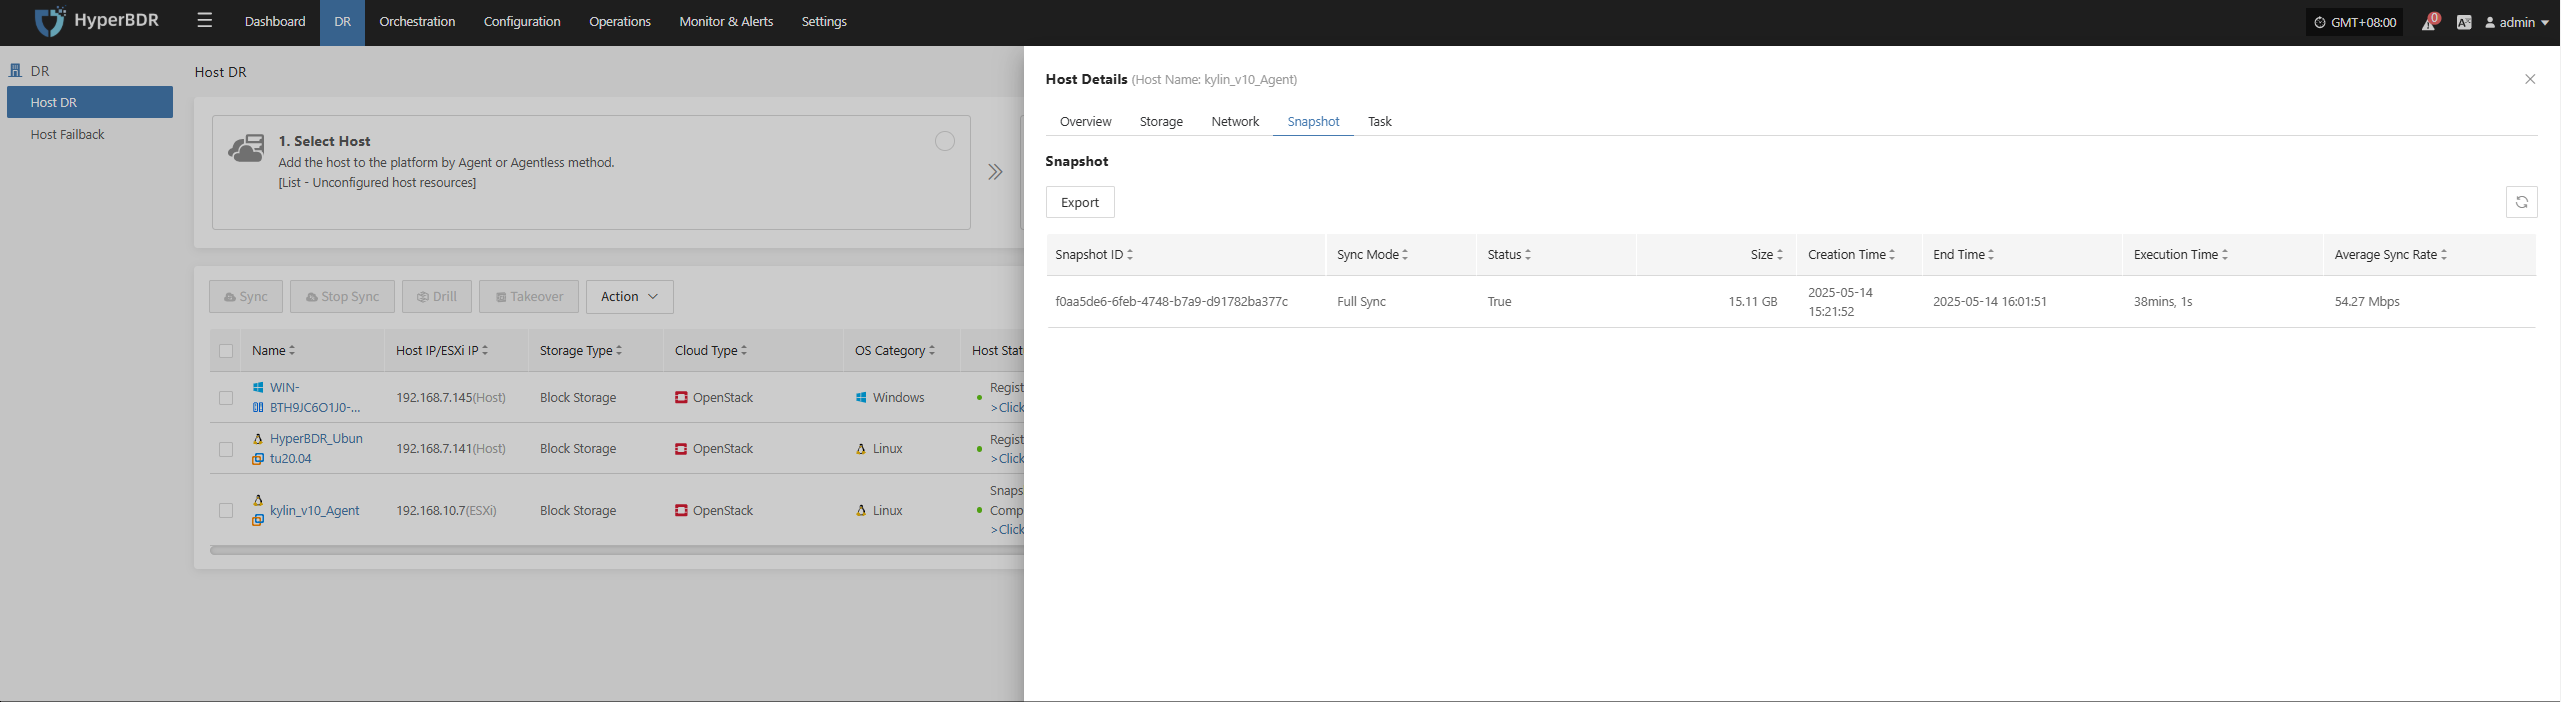Check the HyperBDR_Ubuntu20.04 host row
Image resolution: width=2561 pixels, height=702 pixels.
tap(226, 449)
